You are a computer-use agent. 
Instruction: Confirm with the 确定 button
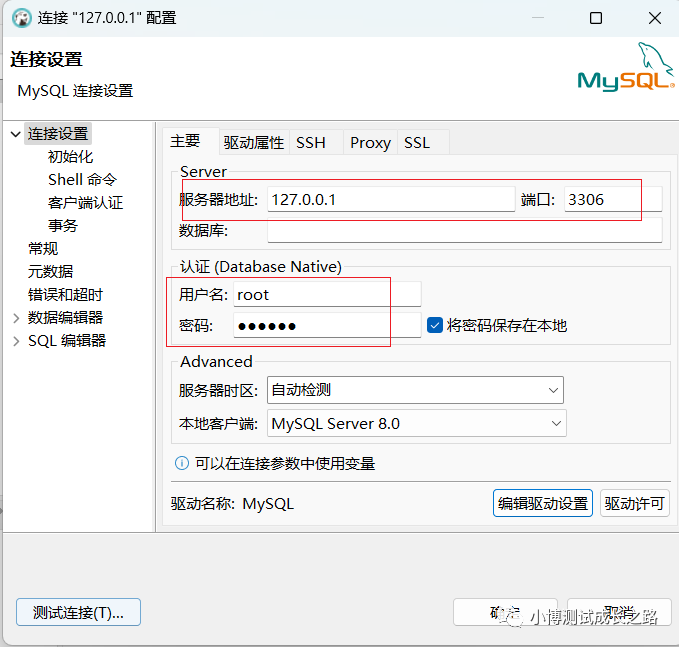pos(505,612)
